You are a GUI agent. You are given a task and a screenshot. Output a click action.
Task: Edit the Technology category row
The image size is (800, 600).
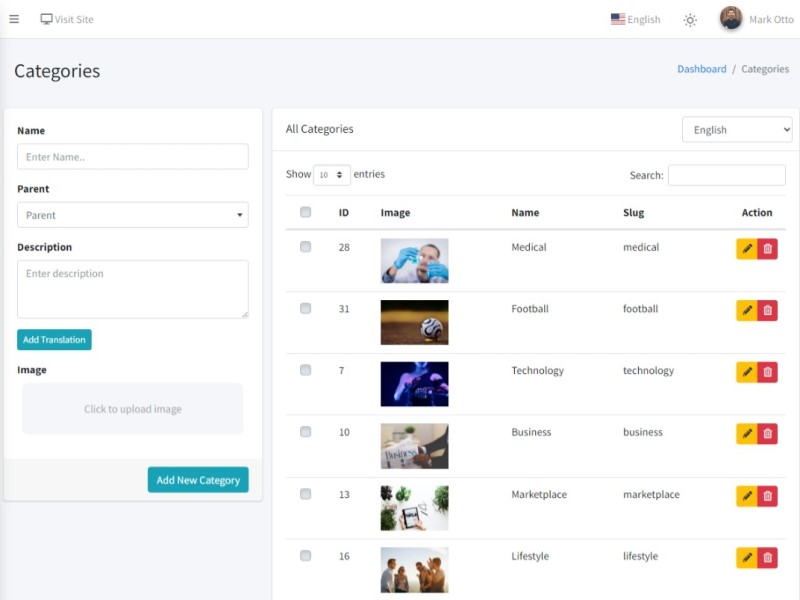pyautogui.click(x=746, y=373)
